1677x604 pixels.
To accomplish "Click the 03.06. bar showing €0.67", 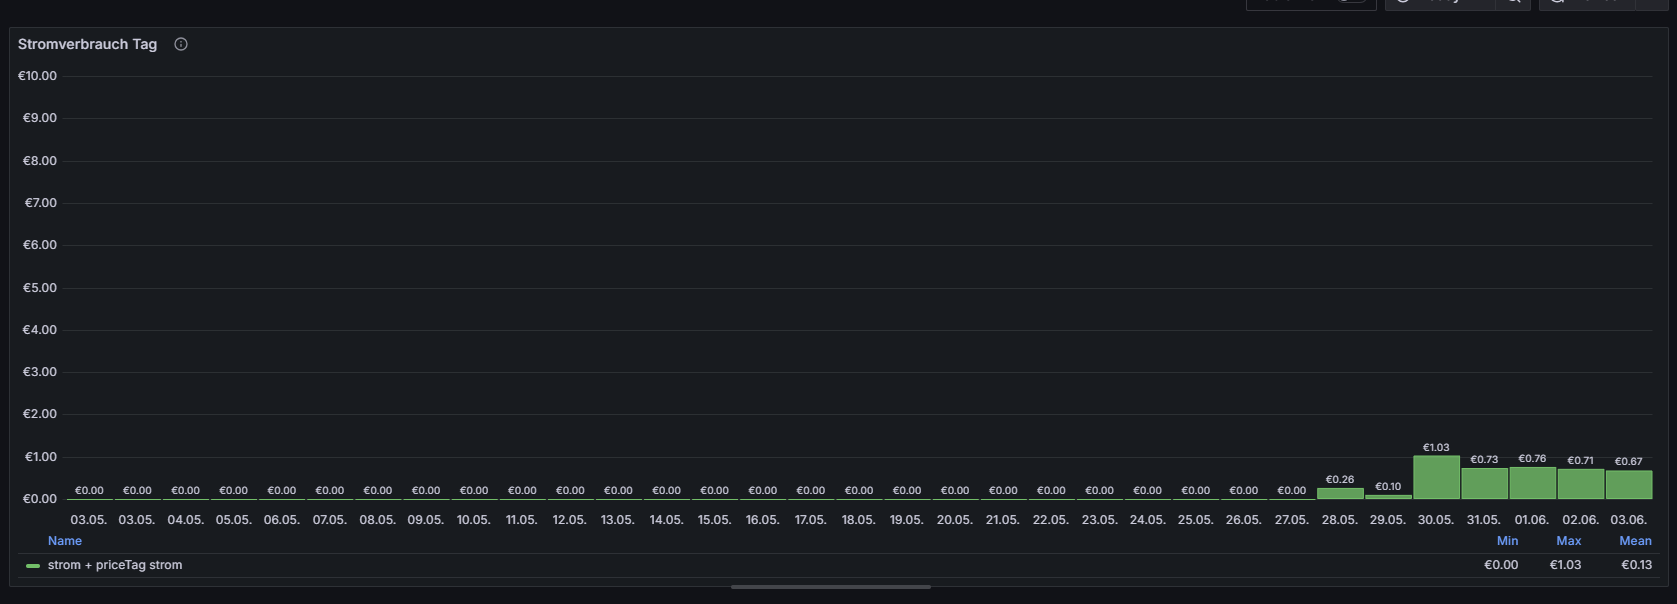I will pyautogui.click(x=1628, y=485).
